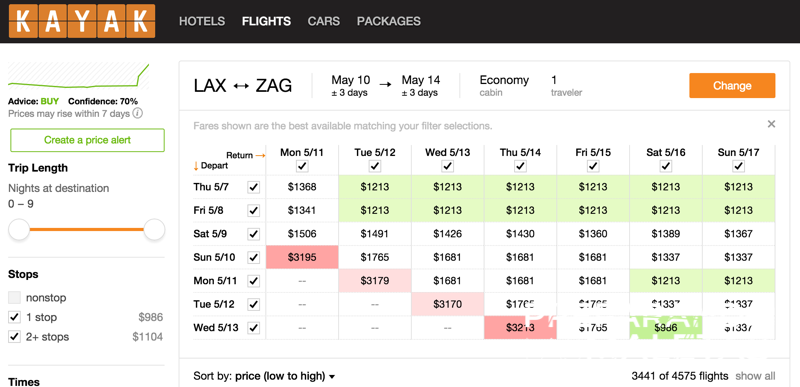Toggle the nonstop checkbox

point(14,297)
